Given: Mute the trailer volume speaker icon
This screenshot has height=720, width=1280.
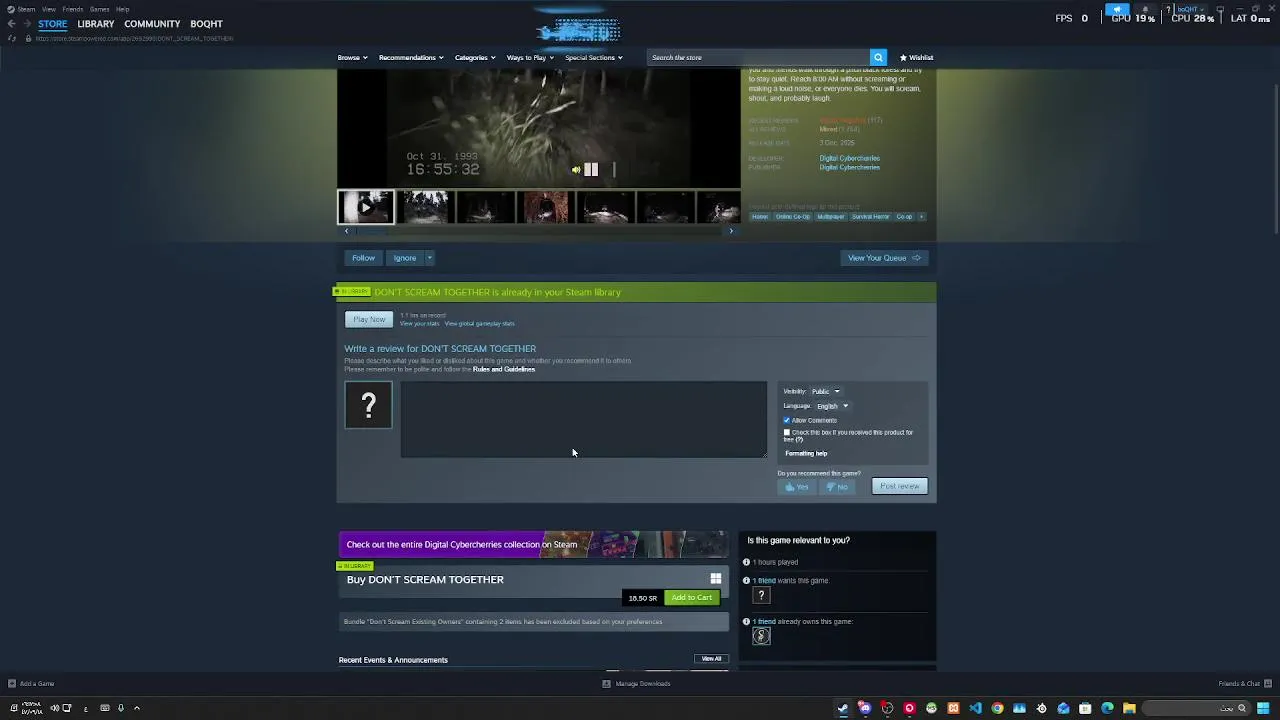Looking at the screenshot, I should click(x=576, y=170).
